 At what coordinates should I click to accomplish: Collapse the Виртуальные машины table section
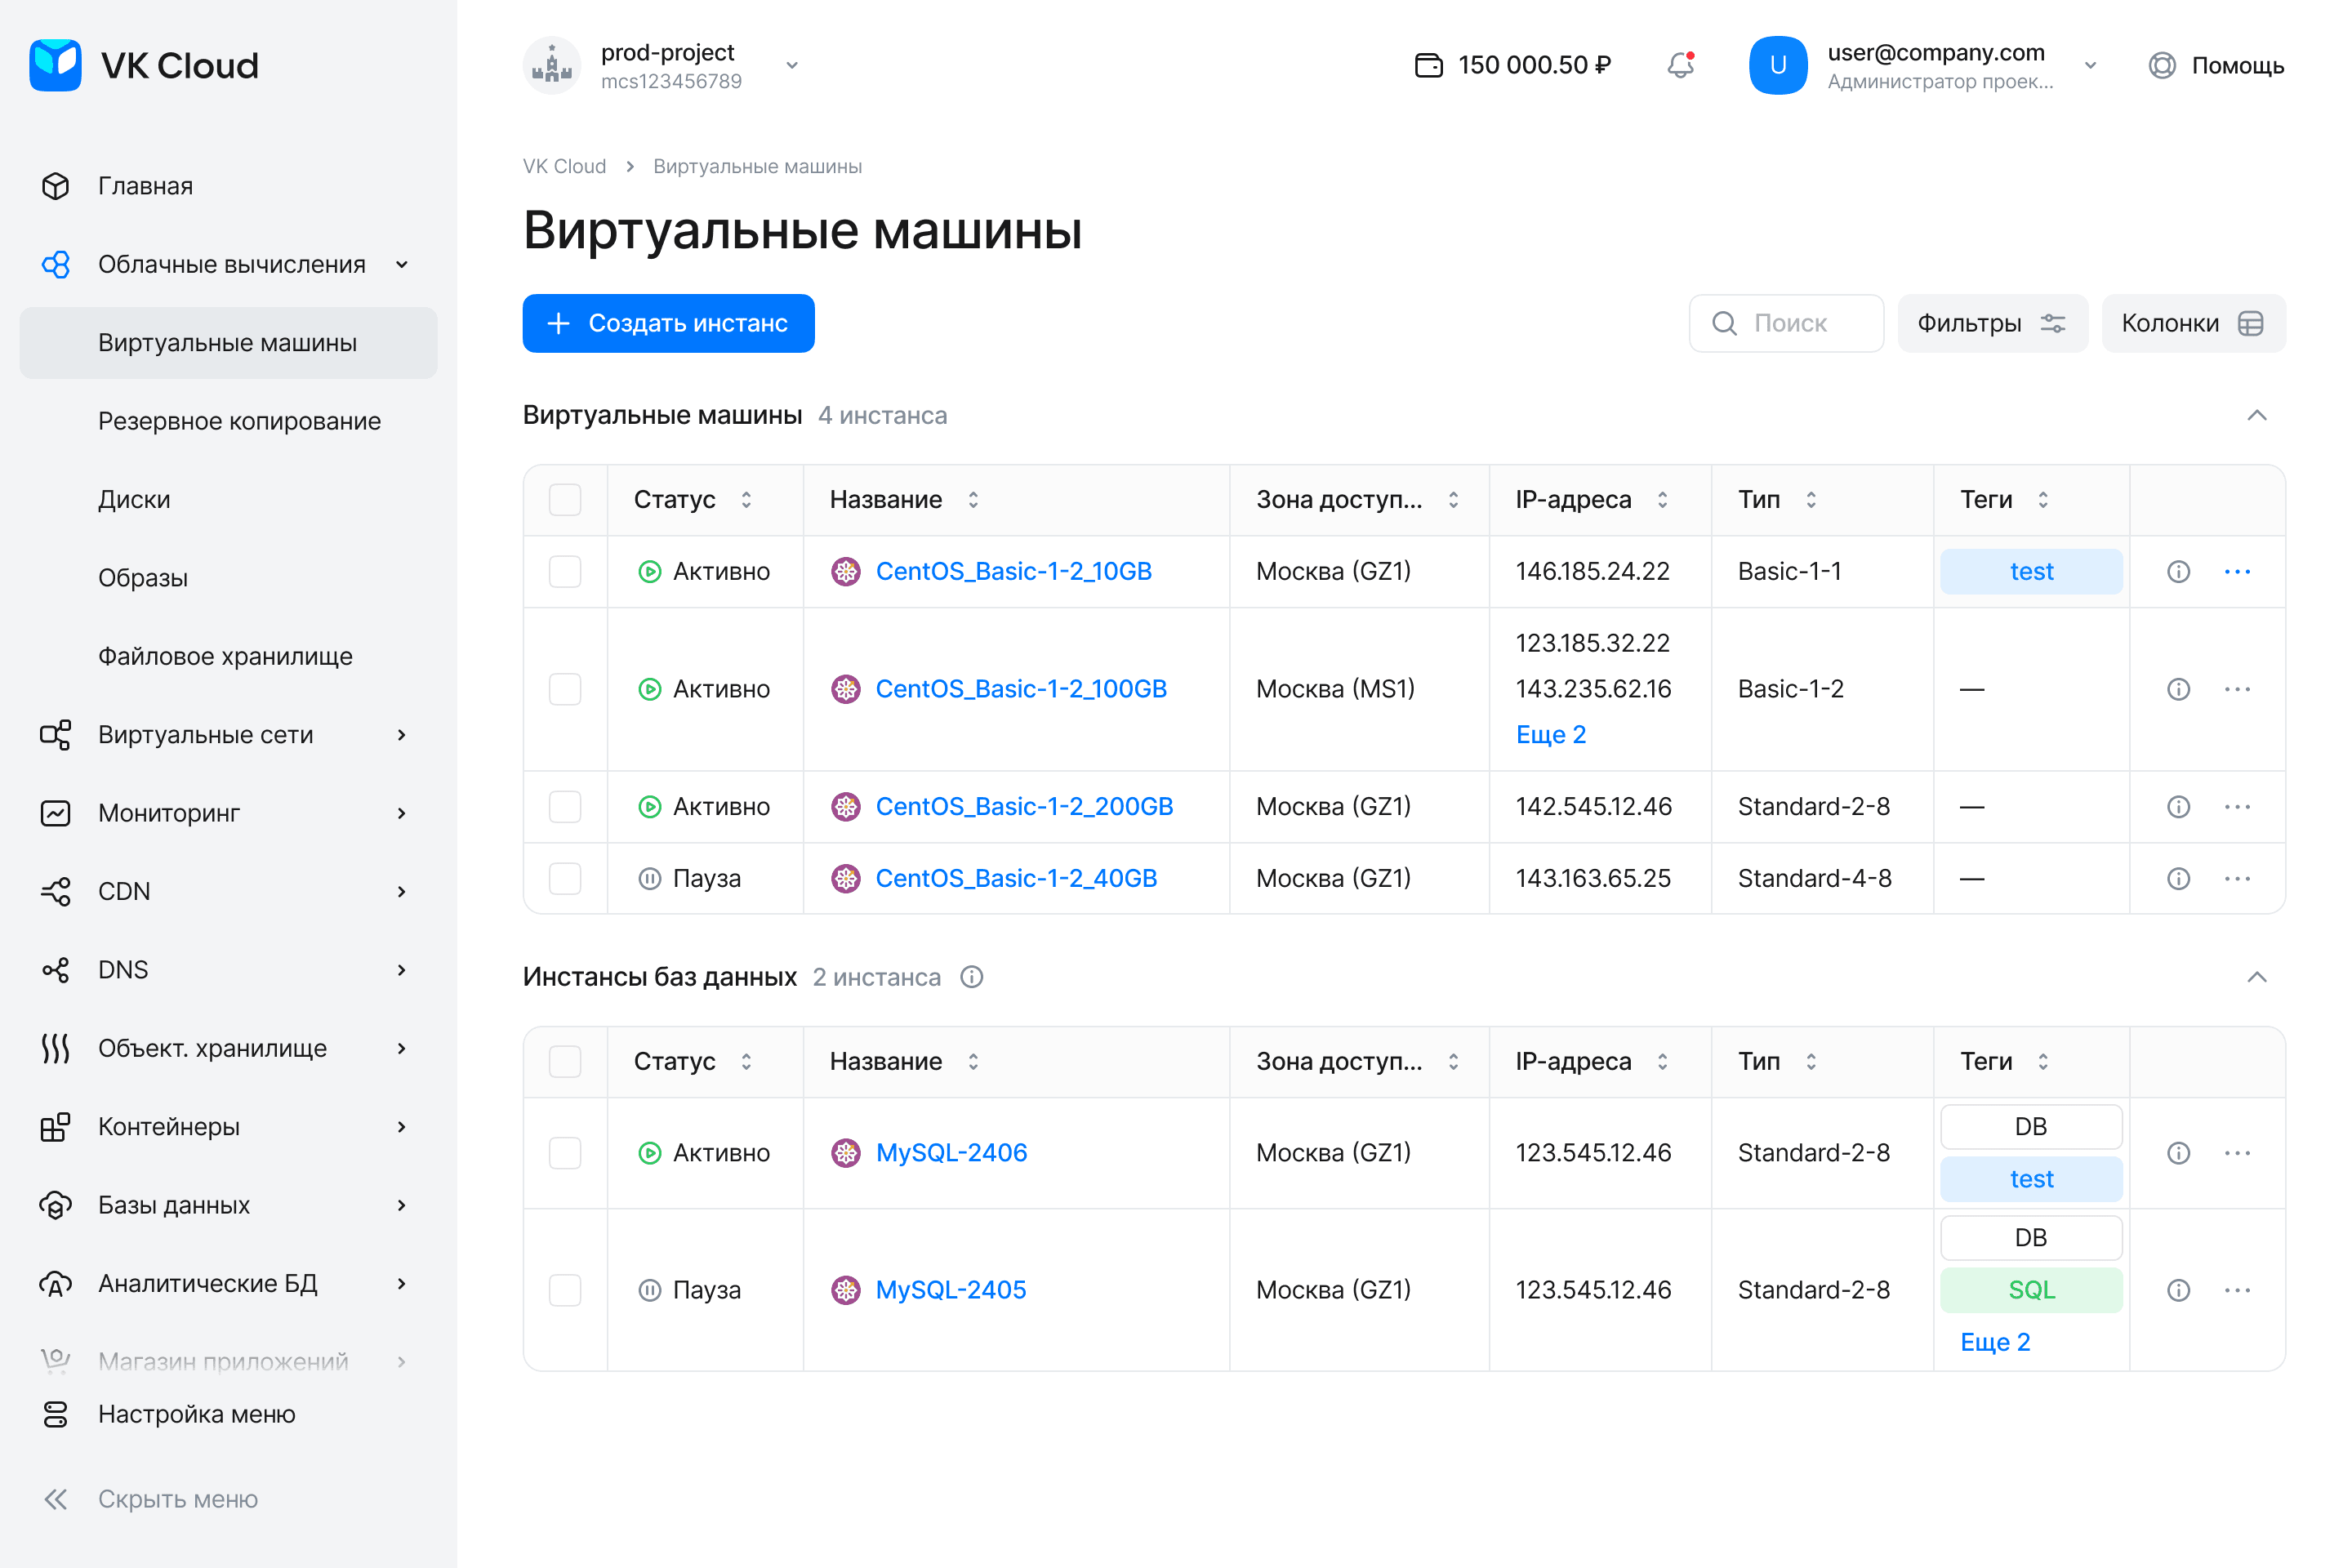(x=2257, y=415)
